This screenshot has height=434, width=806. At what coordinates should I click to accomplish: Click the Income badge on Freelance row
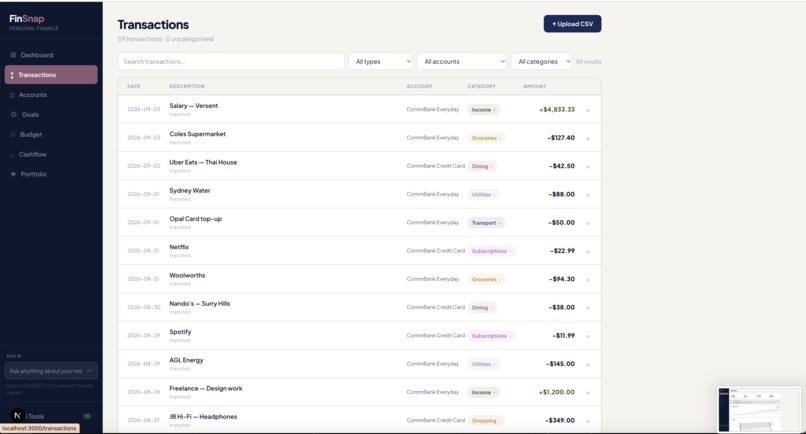tap(483, 393)
